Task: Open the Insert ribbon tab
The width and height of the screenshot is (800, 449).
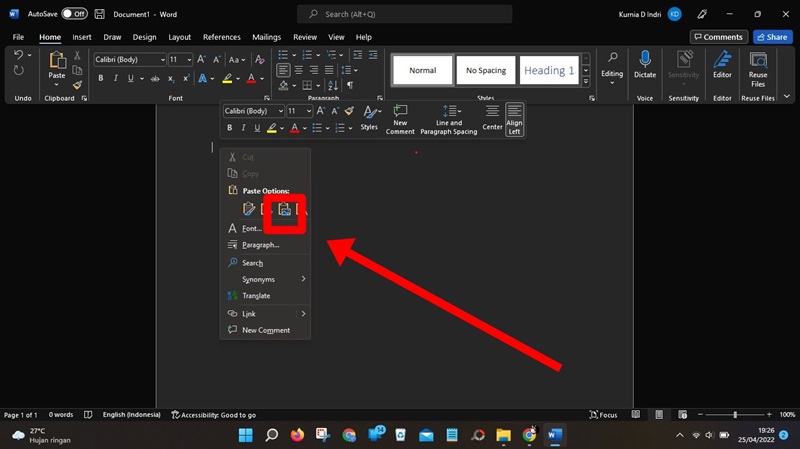Action: tap(82, 37)
